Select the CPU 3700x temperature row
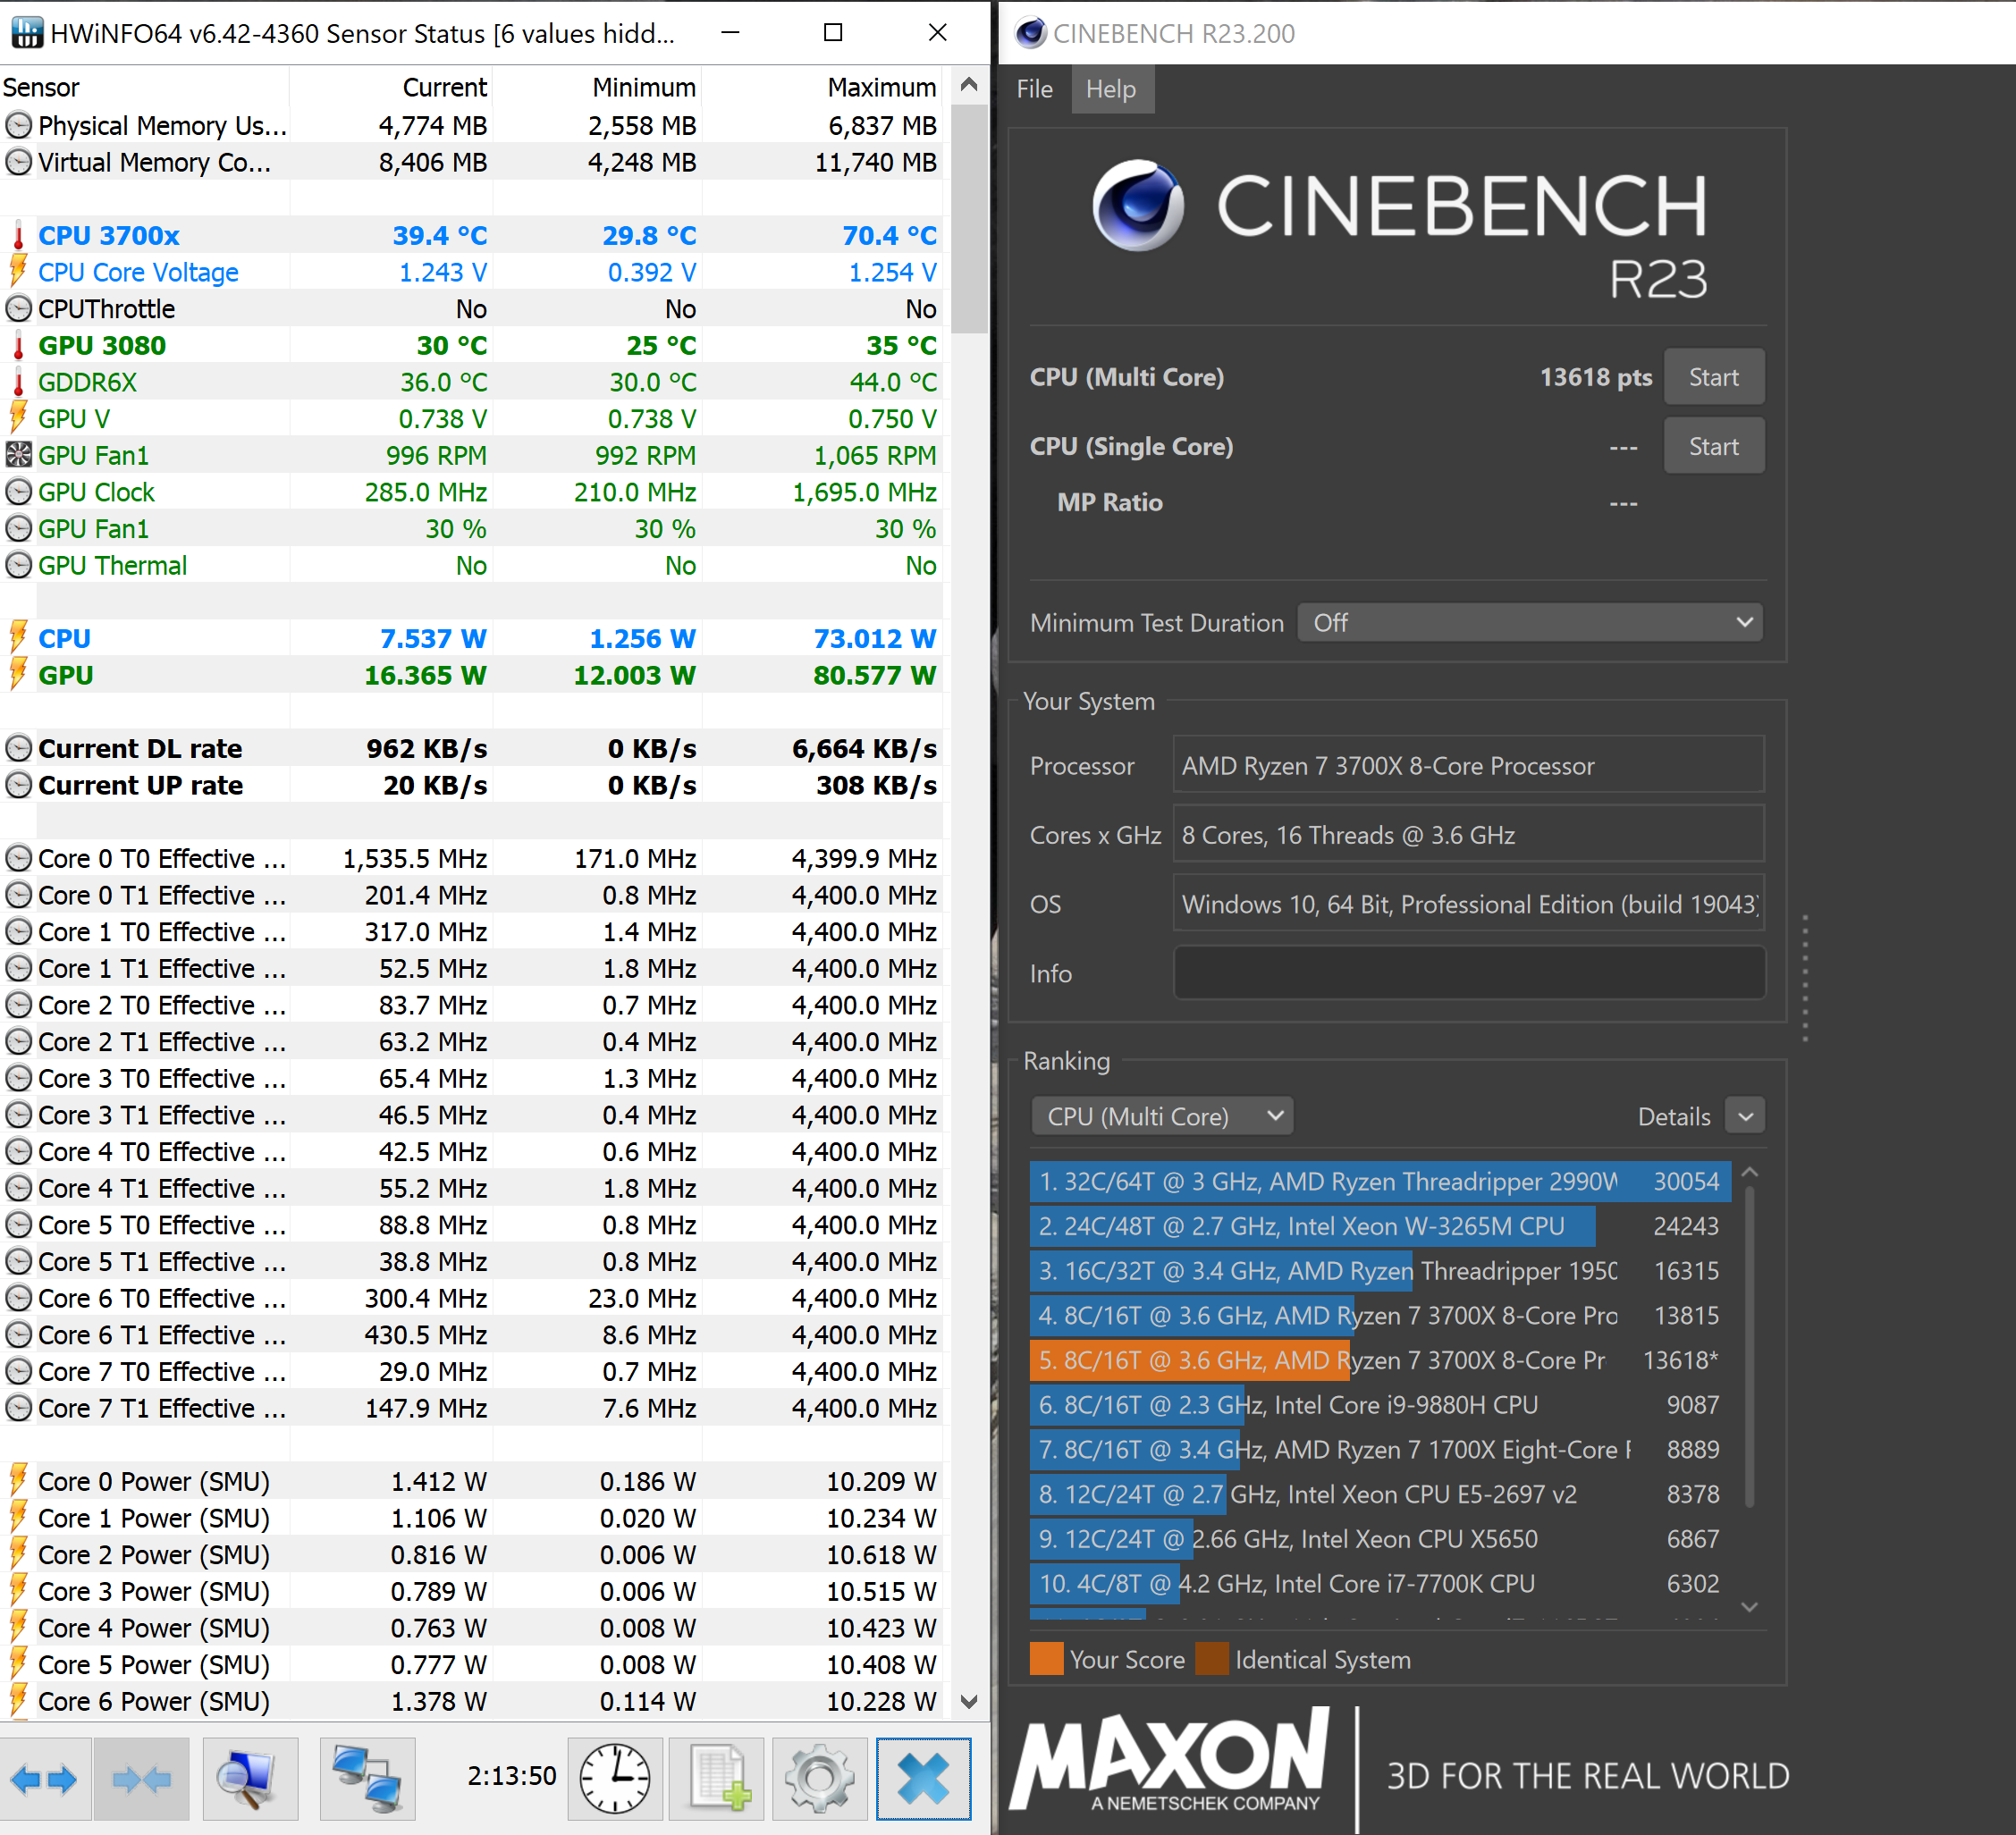2016x1835 pixels. pos(108,236)
